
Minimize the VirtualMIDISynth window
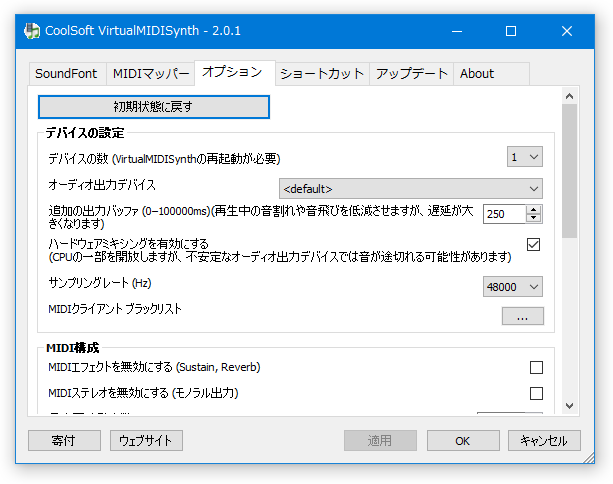click(x=457, y=31)
